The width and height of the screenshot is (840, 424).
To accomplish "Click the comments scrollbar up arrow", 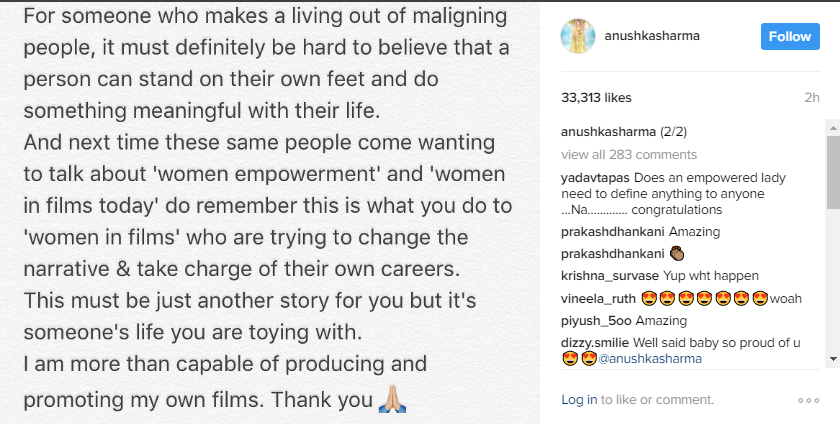I will [833, 125].
